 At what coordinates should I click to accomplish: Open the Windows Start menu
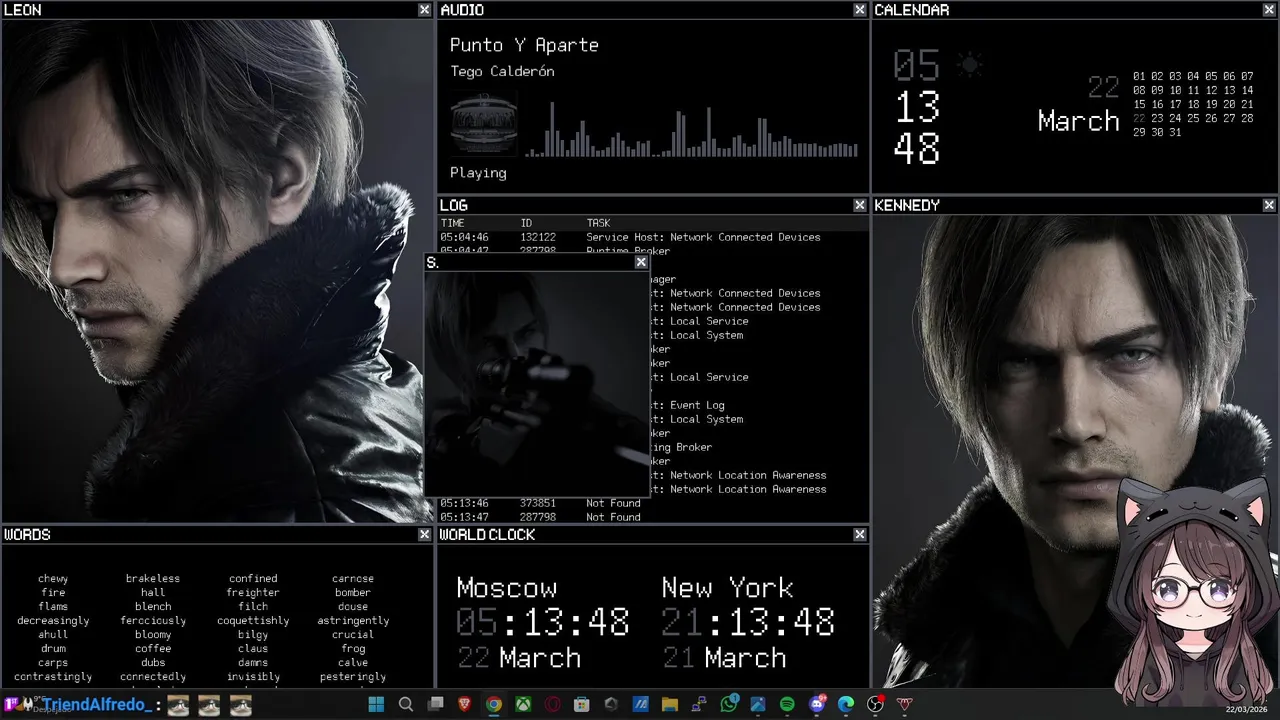coord(376,704)
